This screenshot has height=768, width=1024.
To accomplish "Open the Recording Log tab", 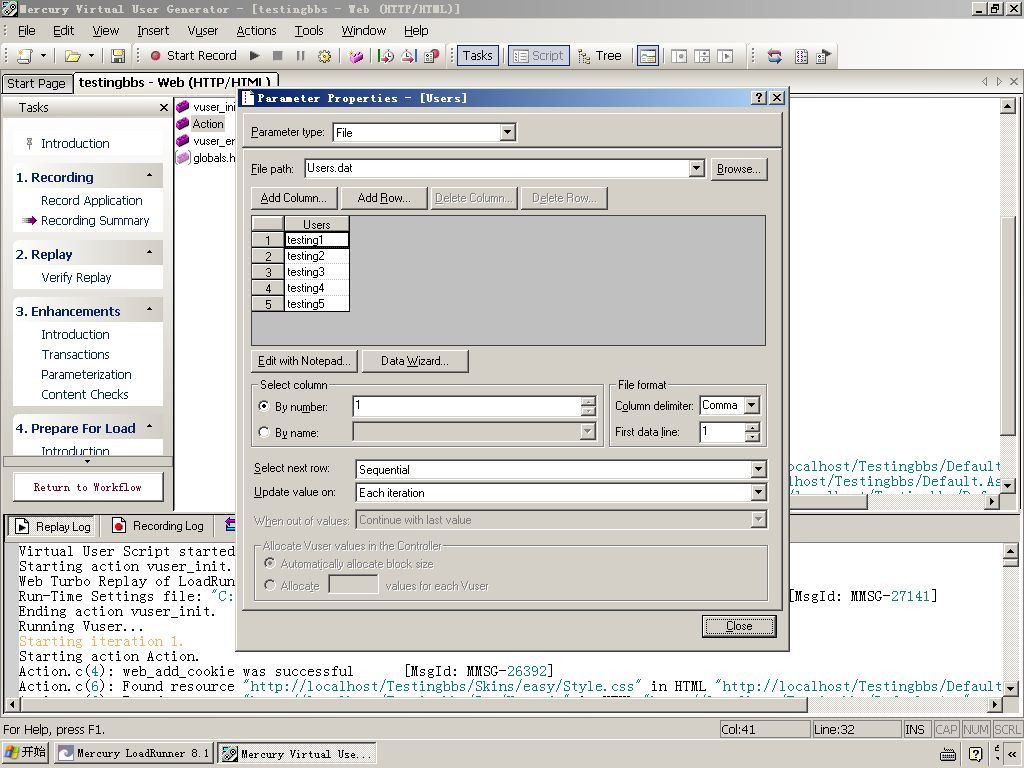I will [159, 526].
